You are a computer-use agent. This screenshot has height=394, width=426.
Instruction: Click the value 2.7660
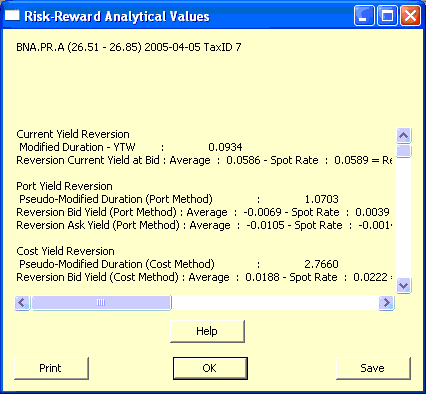click(322, 264)
